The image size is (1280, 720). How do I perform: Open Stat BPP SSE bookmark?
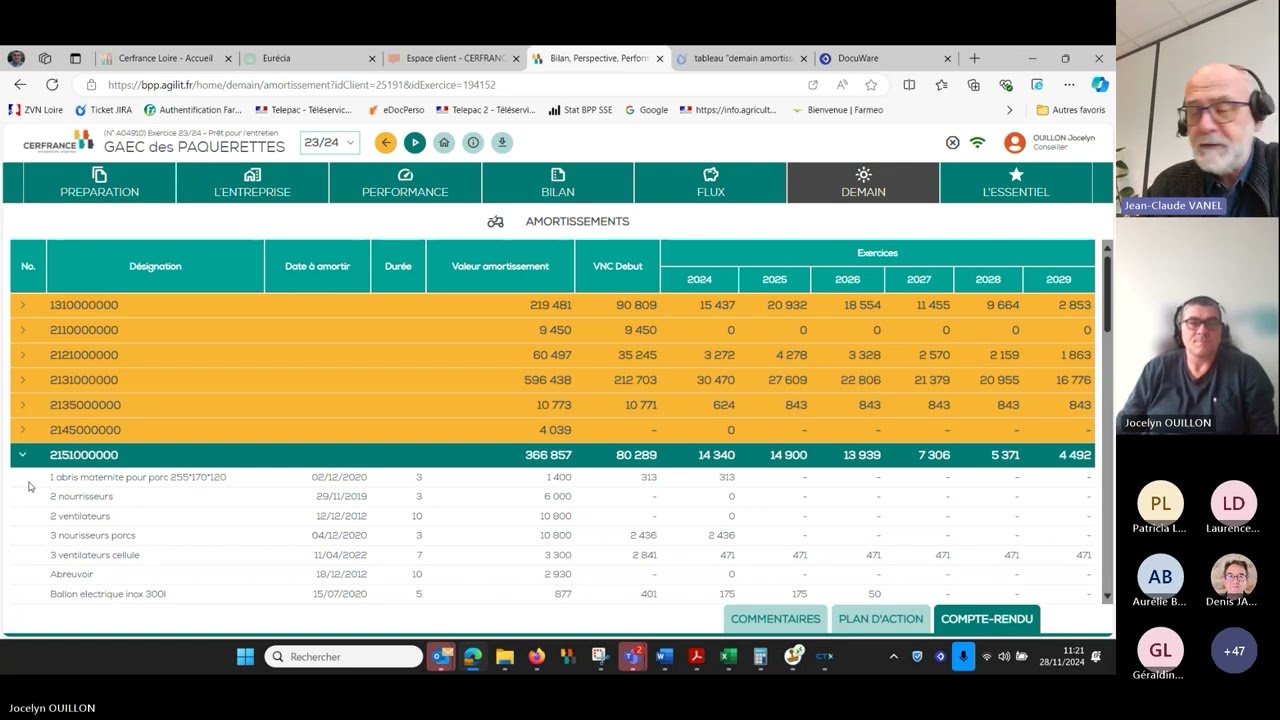click(x=580, y=110)
